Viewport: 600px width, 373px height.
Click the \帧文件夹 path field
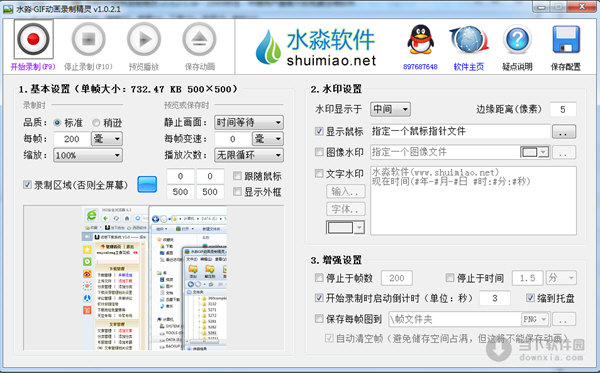click(x=454, y=319)
